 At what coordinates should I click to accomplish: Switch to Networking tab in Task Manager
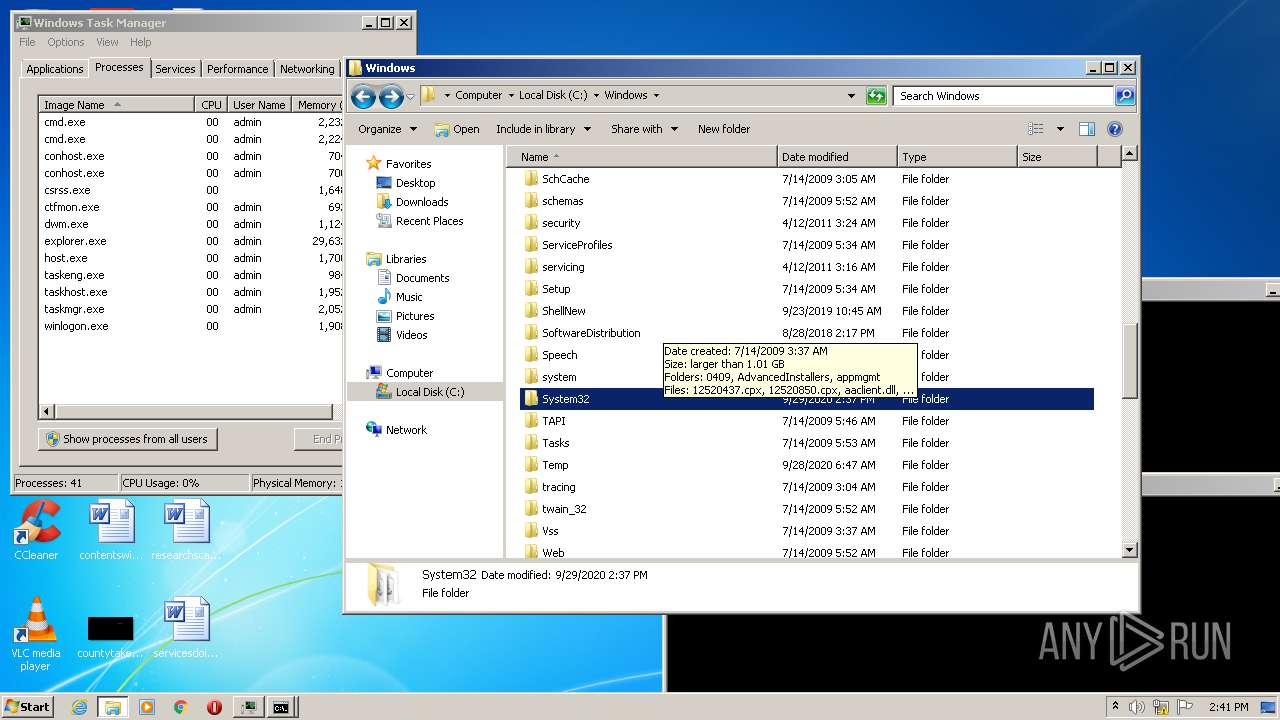point(307,69)
